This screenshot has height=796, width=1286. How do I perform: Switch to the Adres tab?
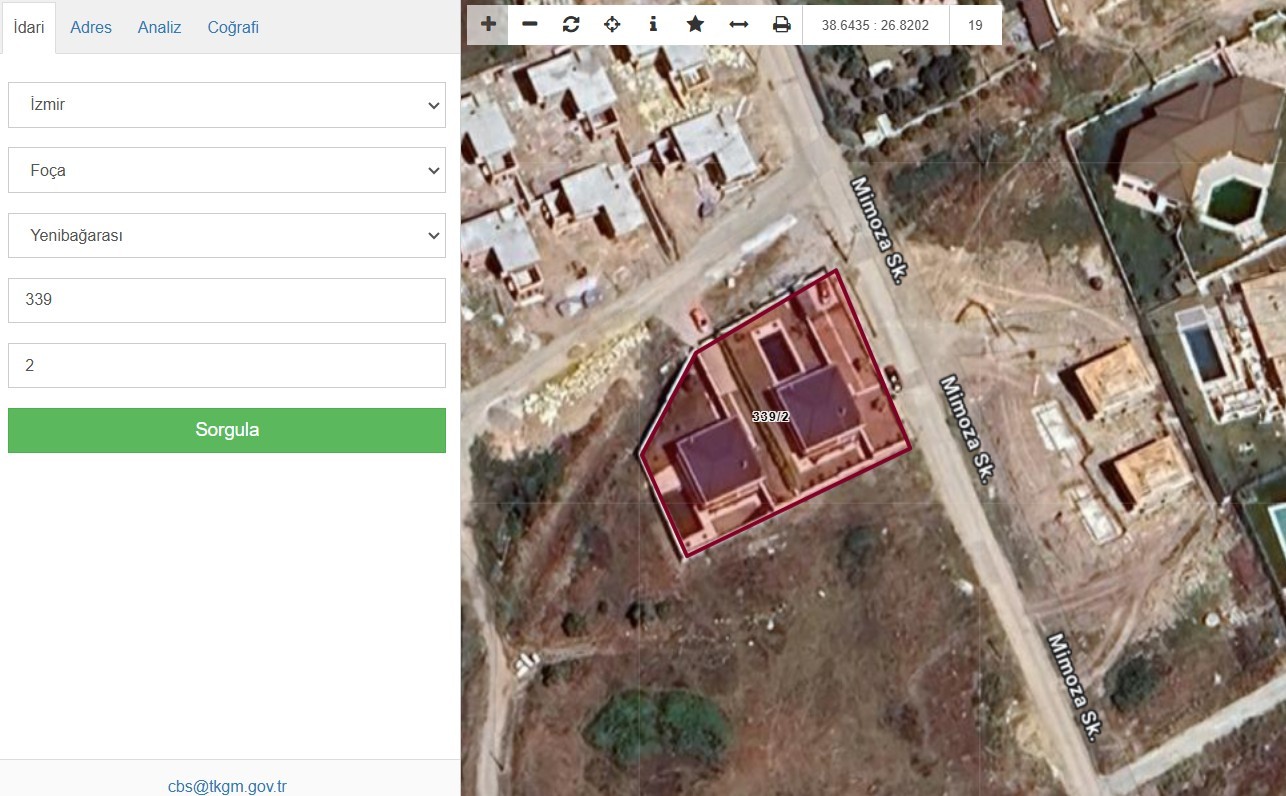click(x=91, y=27)
